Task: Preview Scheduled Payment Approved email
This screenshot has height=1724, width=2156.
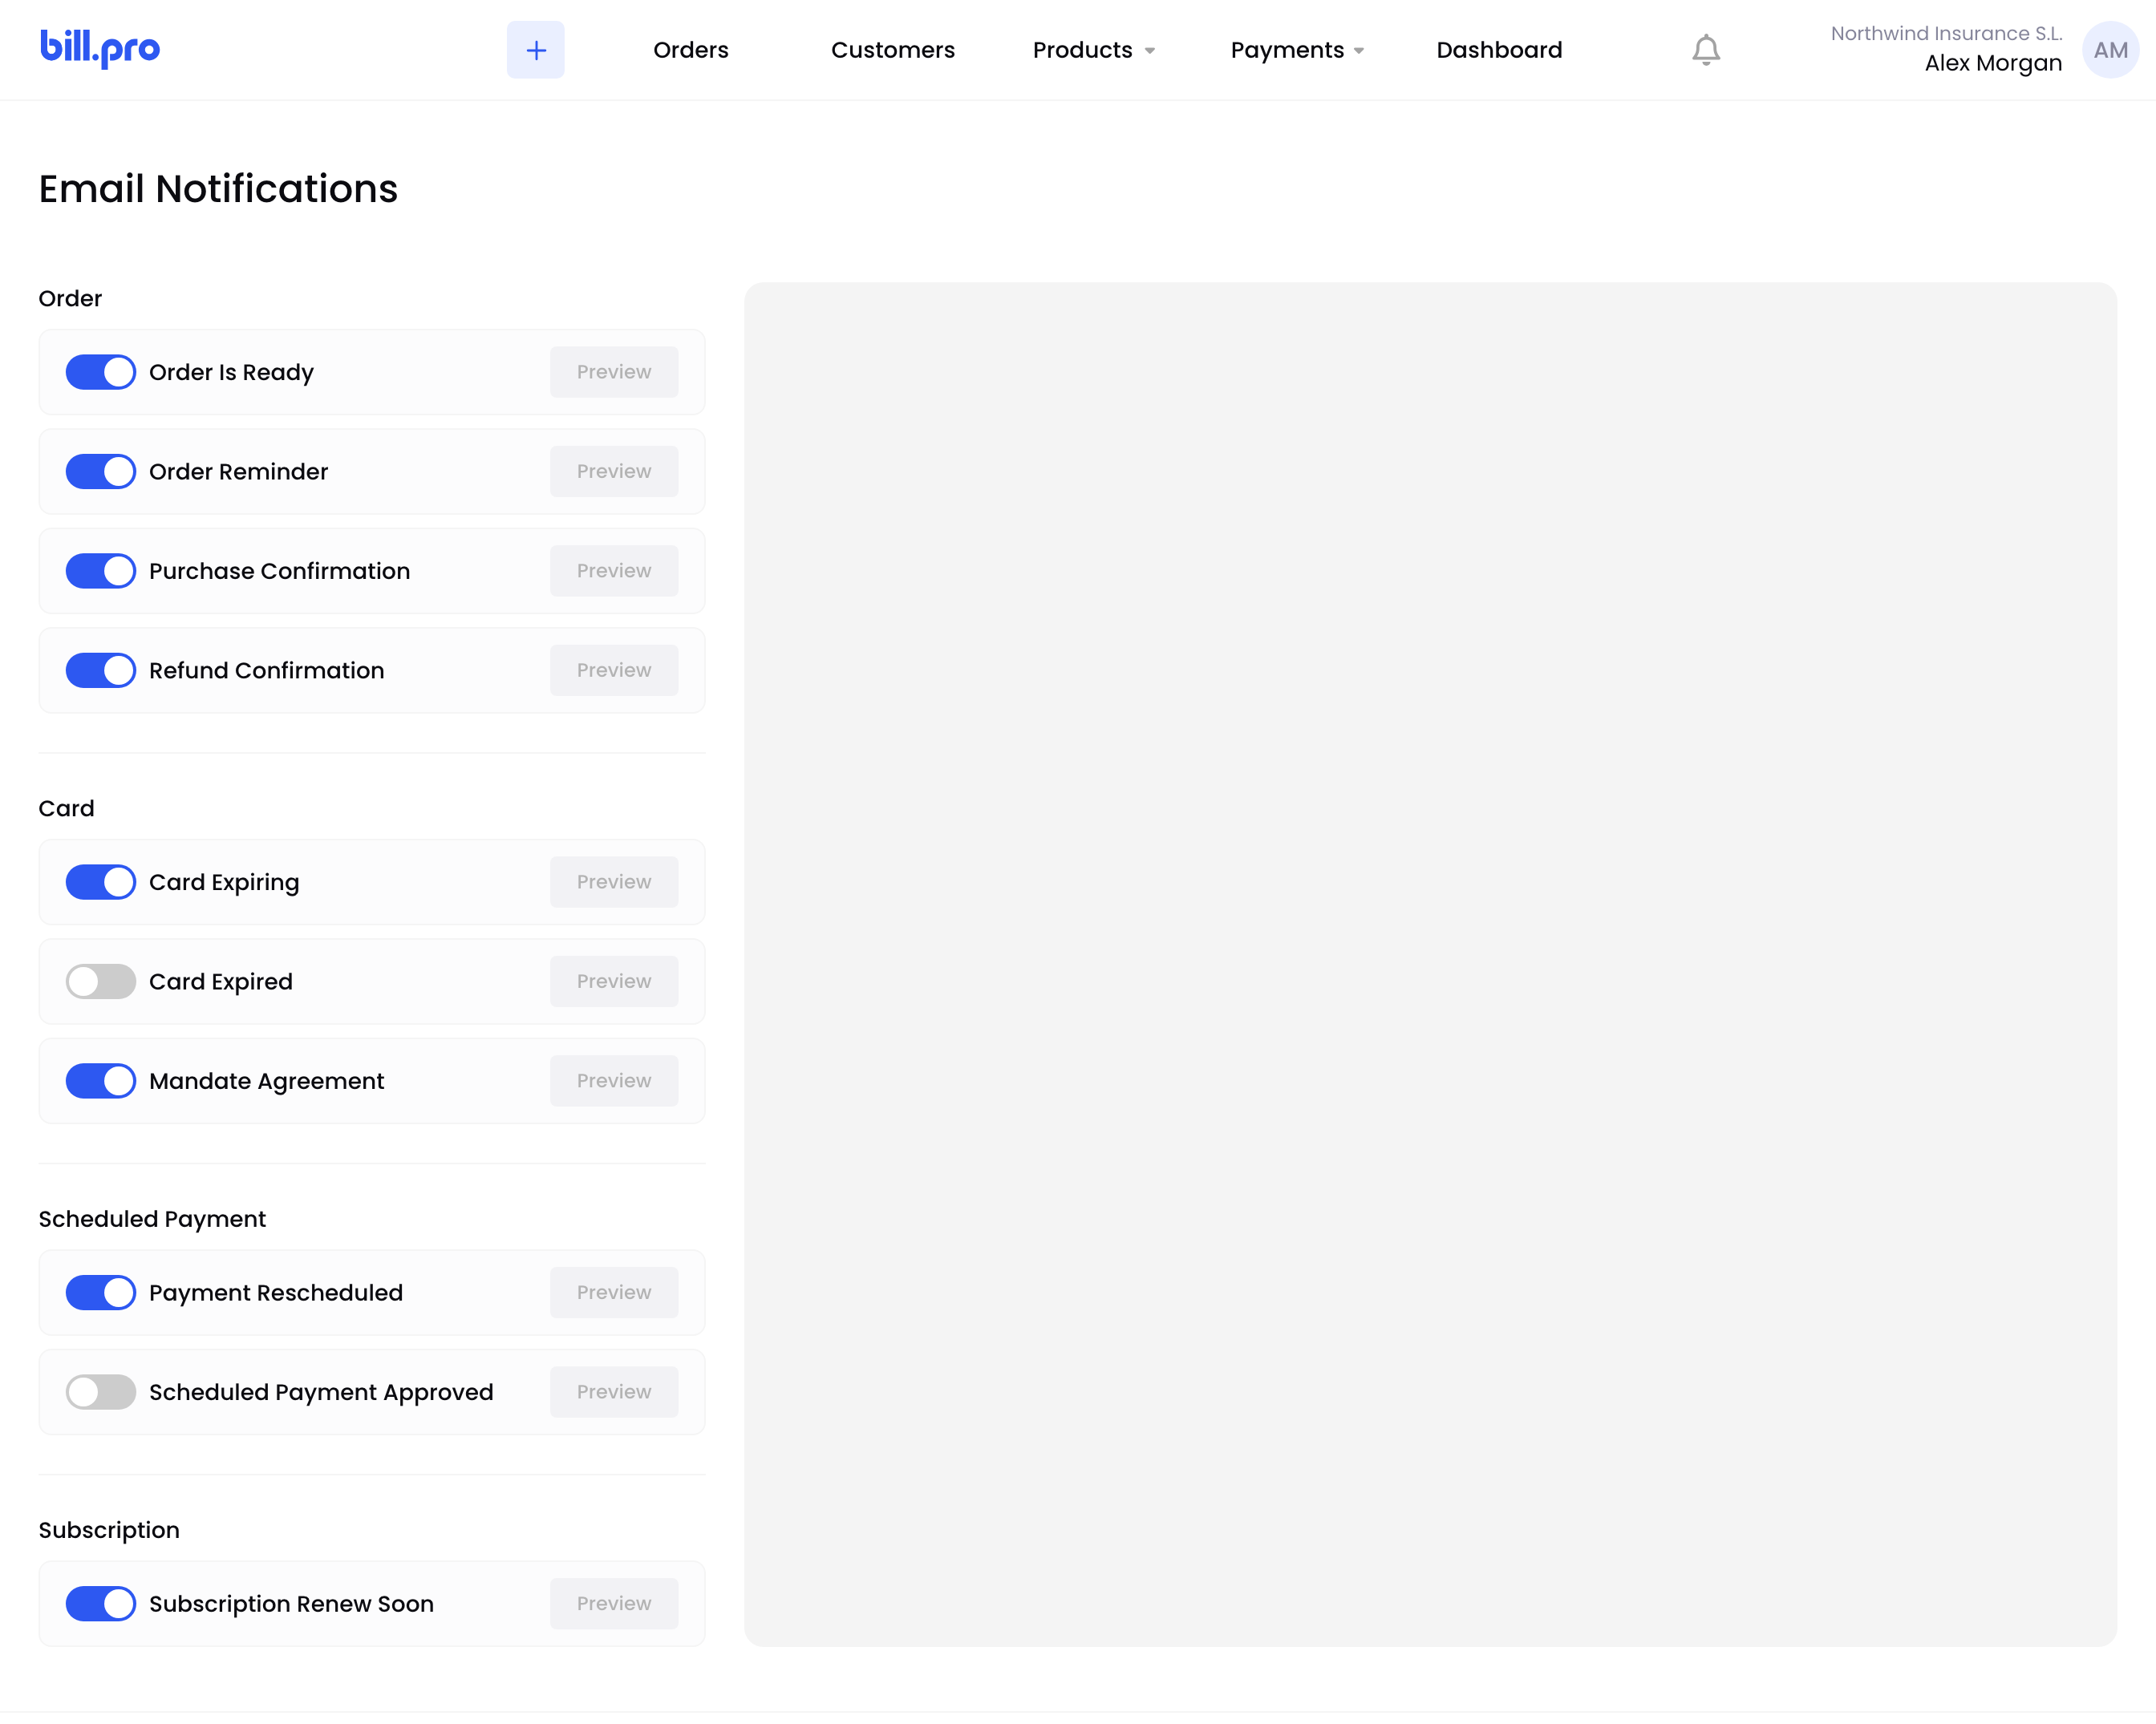Action: pyautogui.click(x=614, y=1392)
